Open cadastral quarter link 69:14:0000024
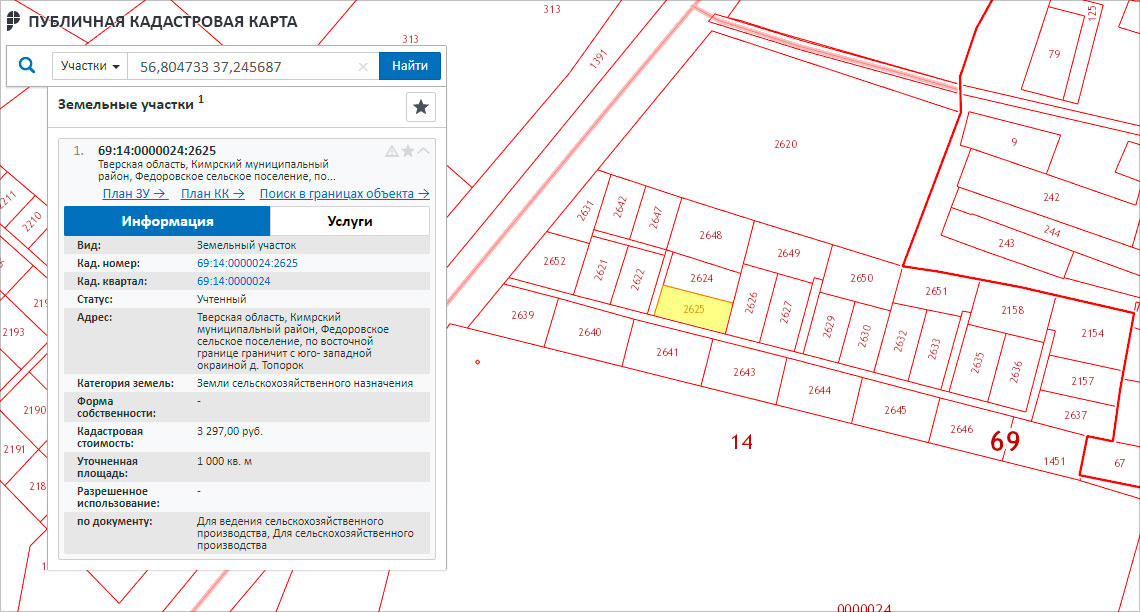Viewport: 1140px width, 612px height. tap(233, 281)
